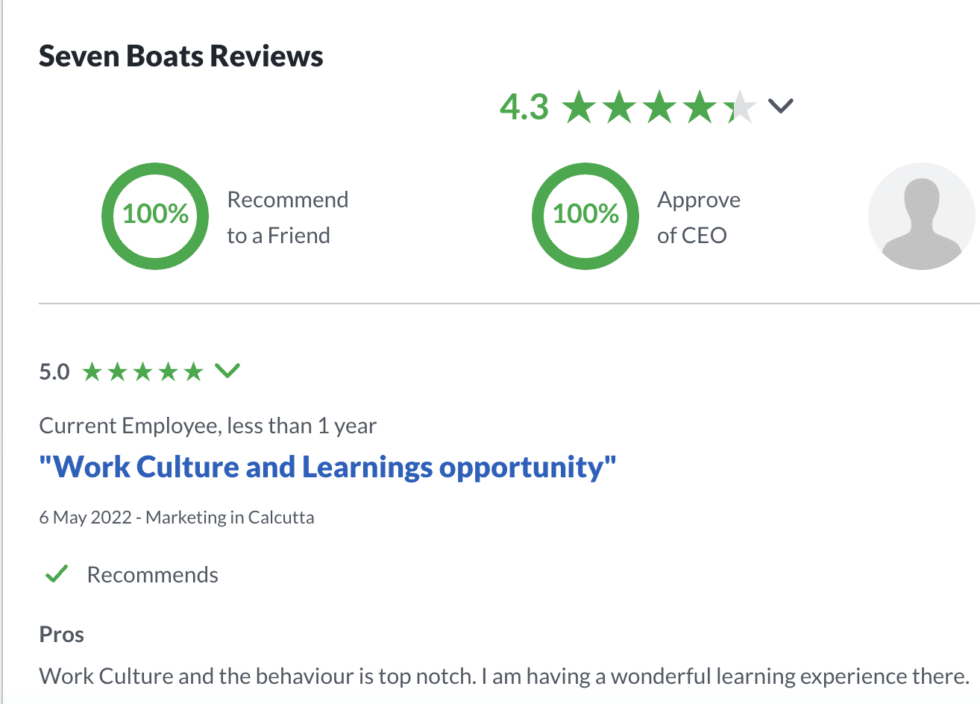Select the Marketing in Calcutta text
This screenshot has height=704, width=980.
[230, 517]
